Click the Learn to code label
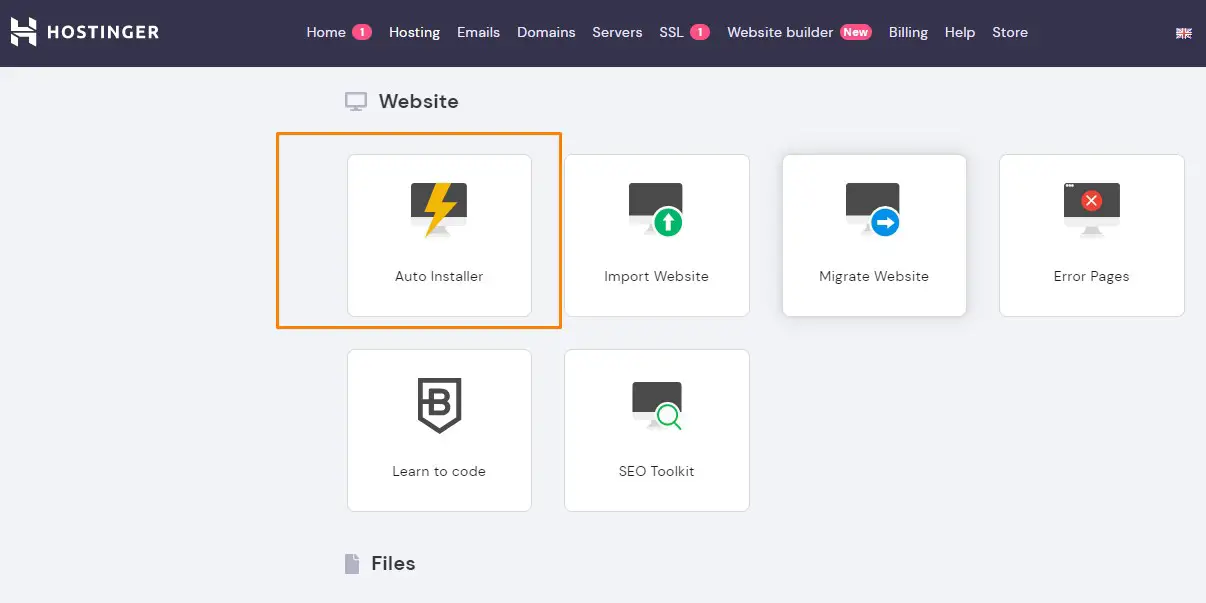The height and width of the screenshot is (603, 1206). pos(439,471)
